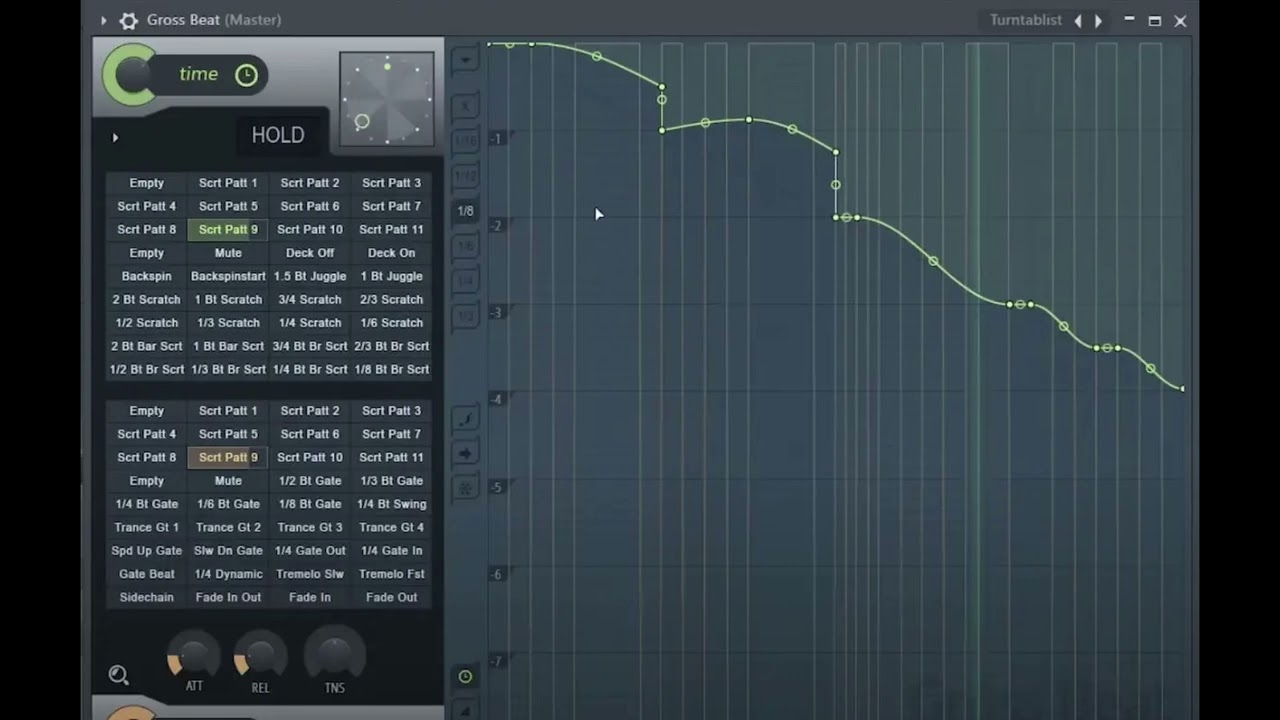Click the XY pad scratch clock display
Image resolution: width=1280 pixels, height=720 pixels.
point(387,99)
